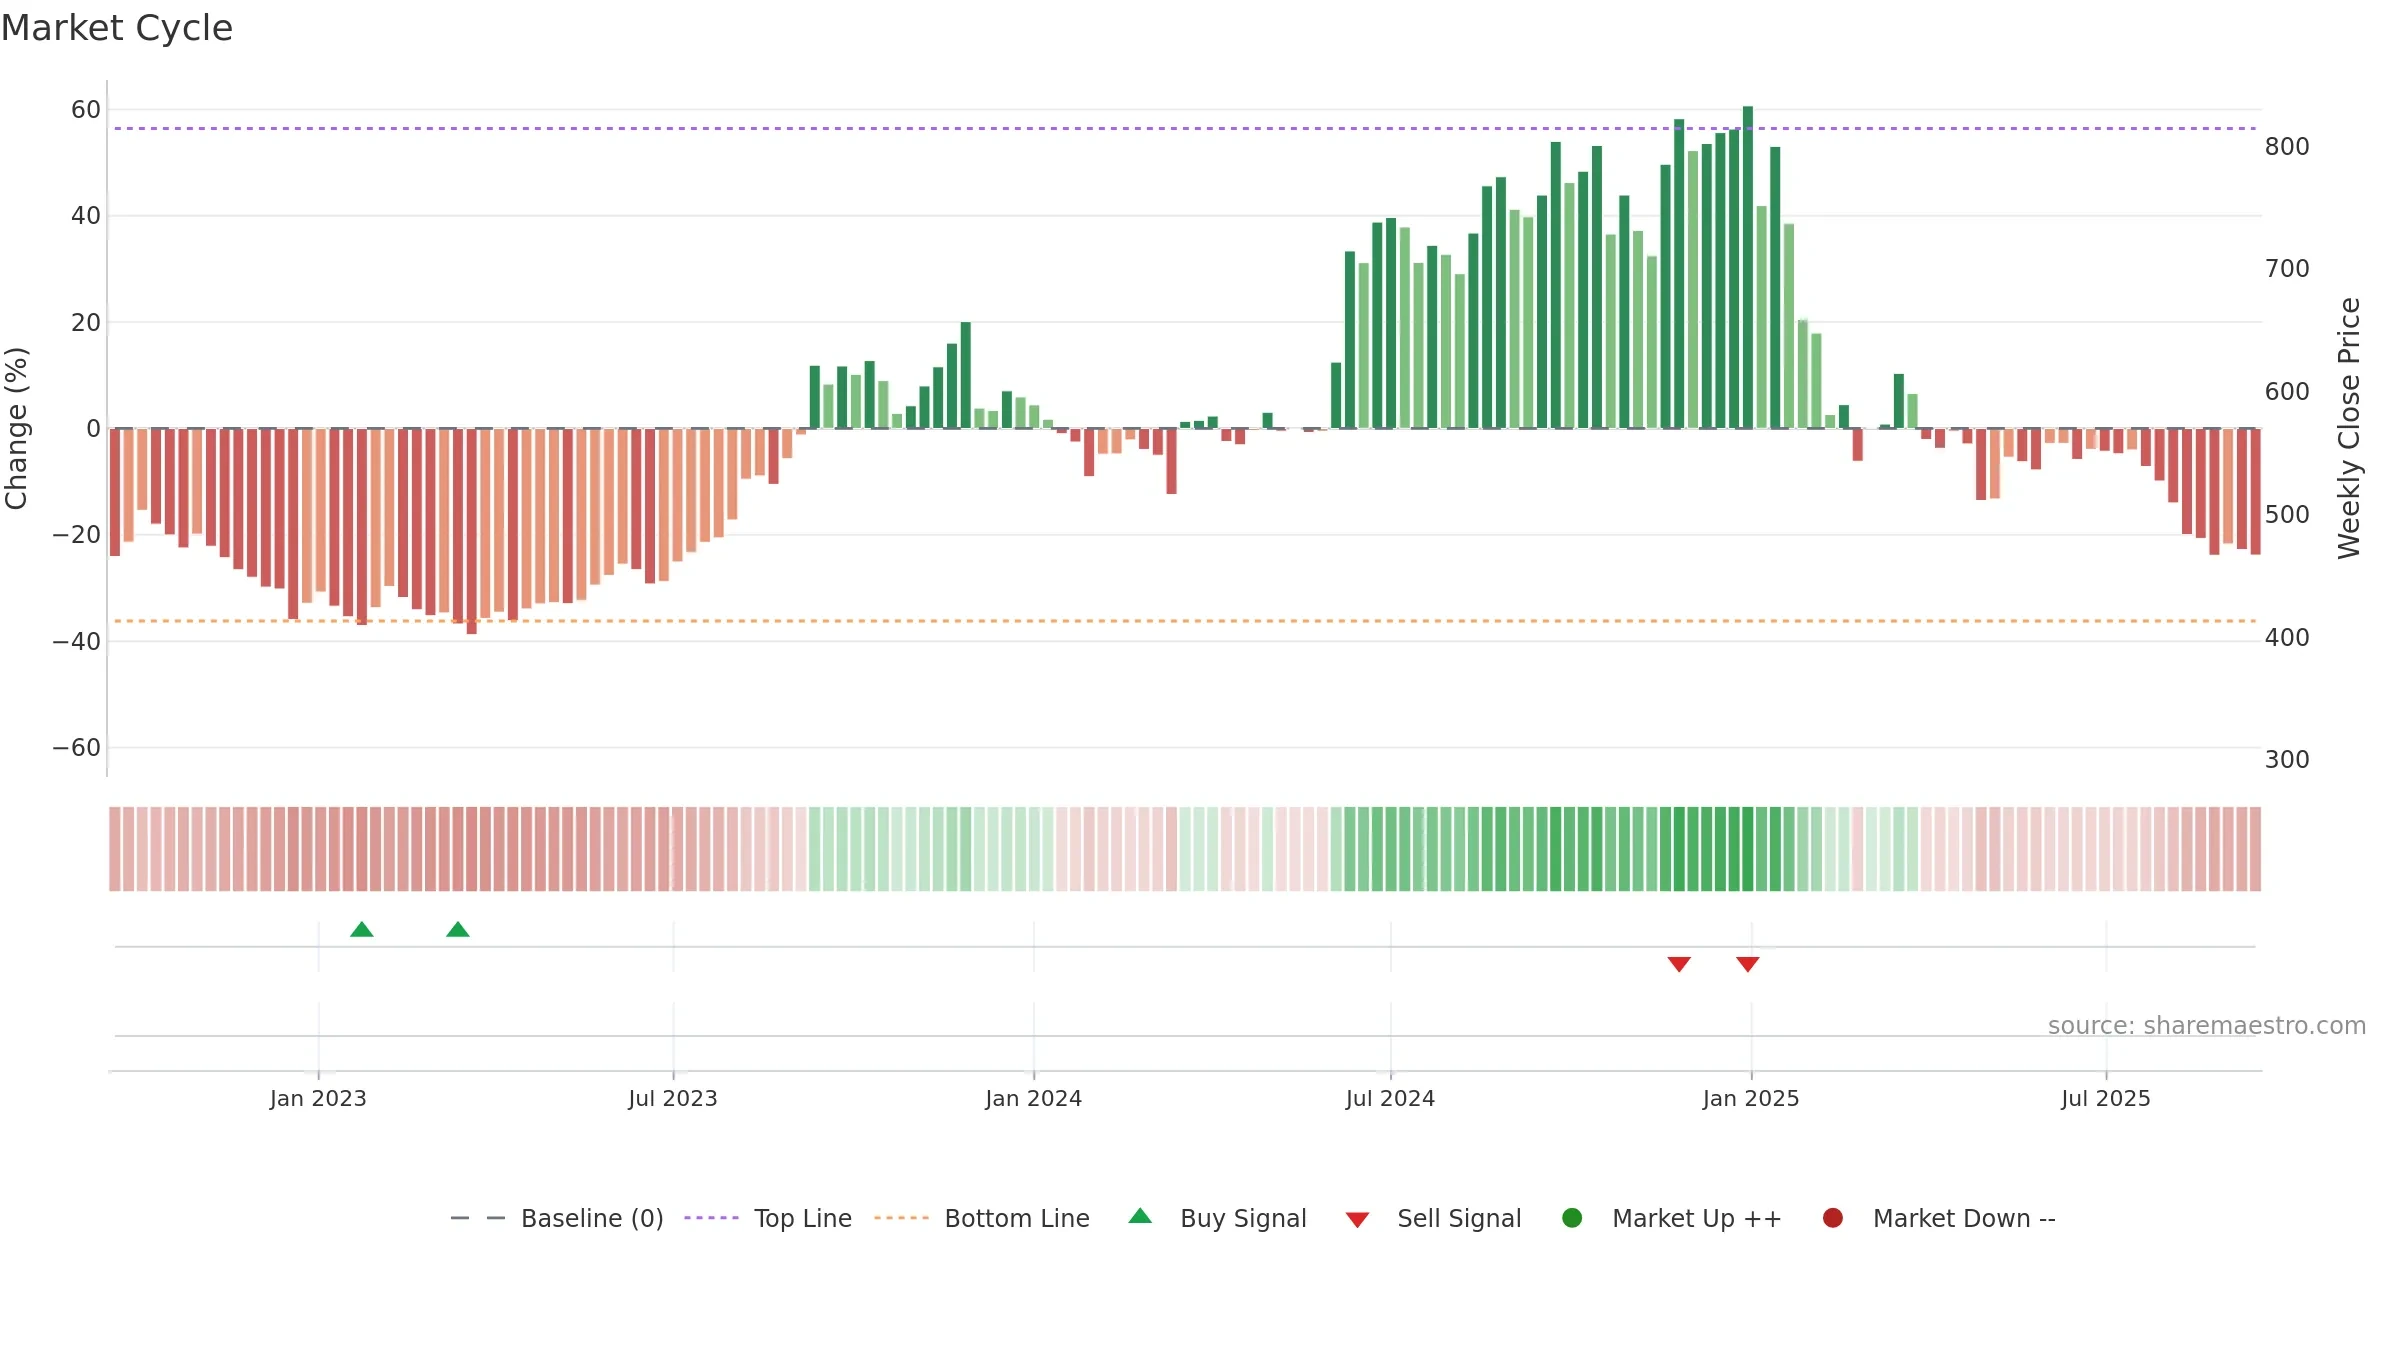Click the green Buy Signal triangle legend icon
The height and width of the screenshot is (1350, 2400).
pyautogui.click(x=1140, y=1216)
